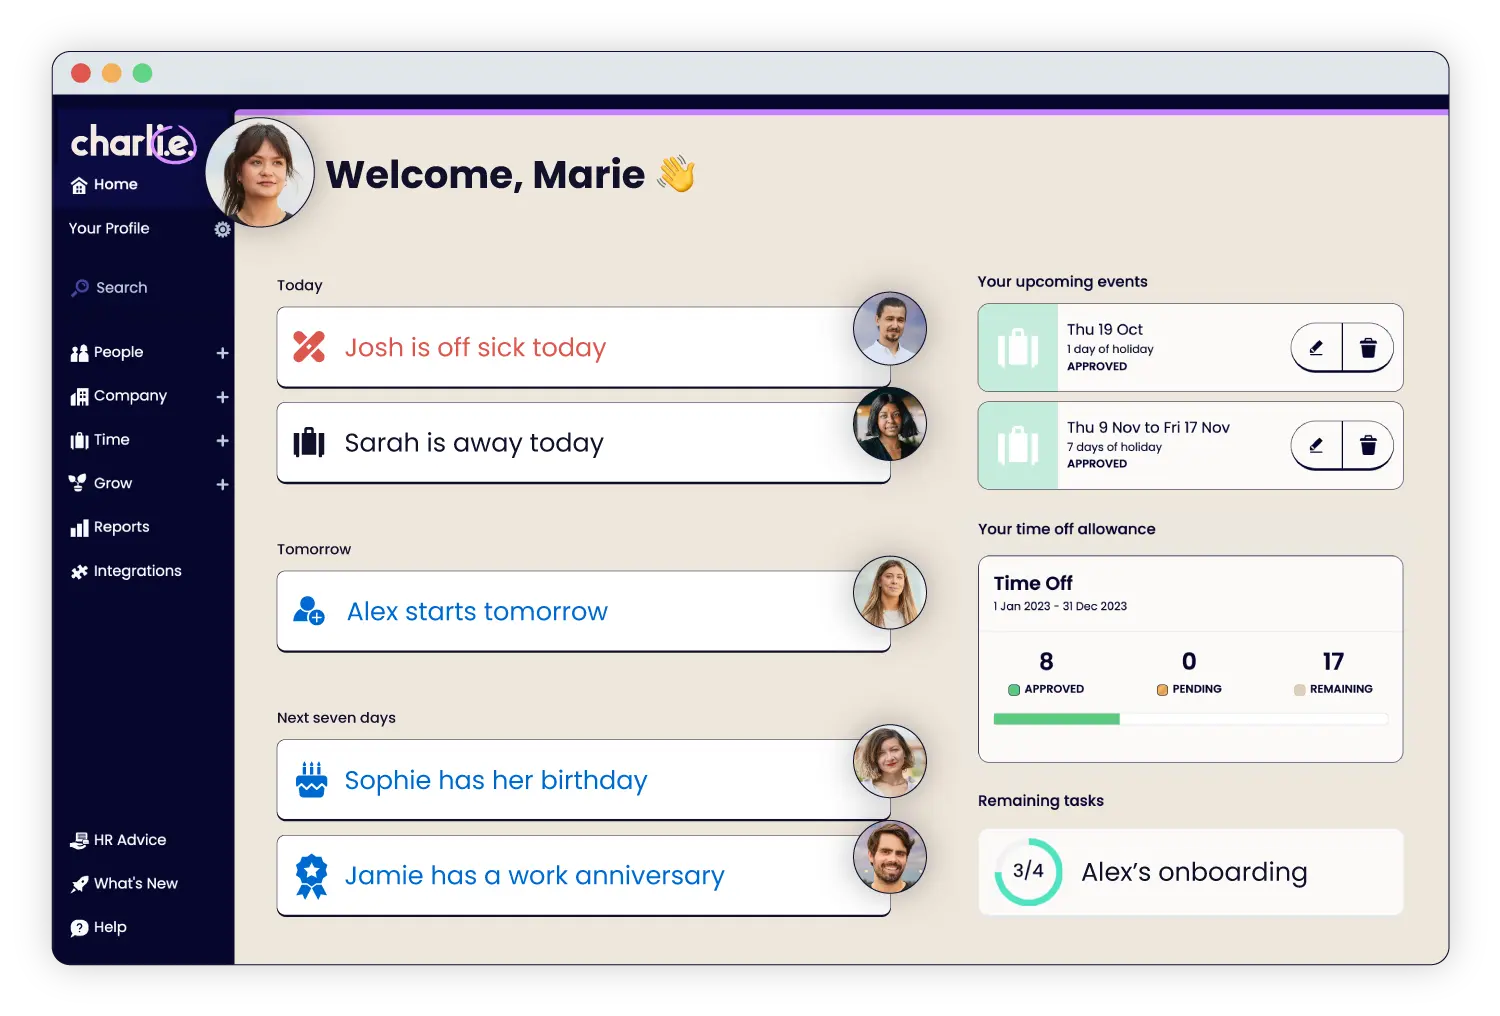The width and height of the screenshot is (1500, 1016).
Task: Expand People with its plus icon
Action: click(x=222, y=353)
